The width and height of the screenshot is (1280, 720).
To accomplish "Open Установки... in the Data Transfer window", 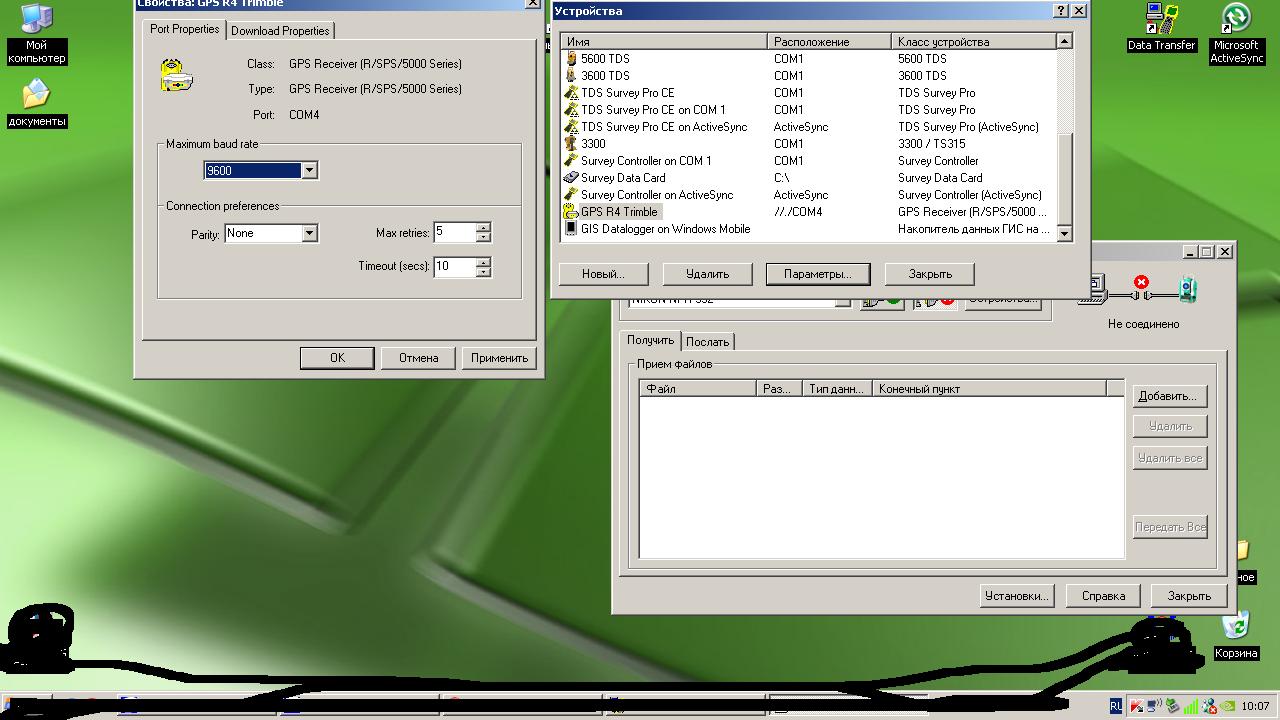I will tap(1016, 596).
